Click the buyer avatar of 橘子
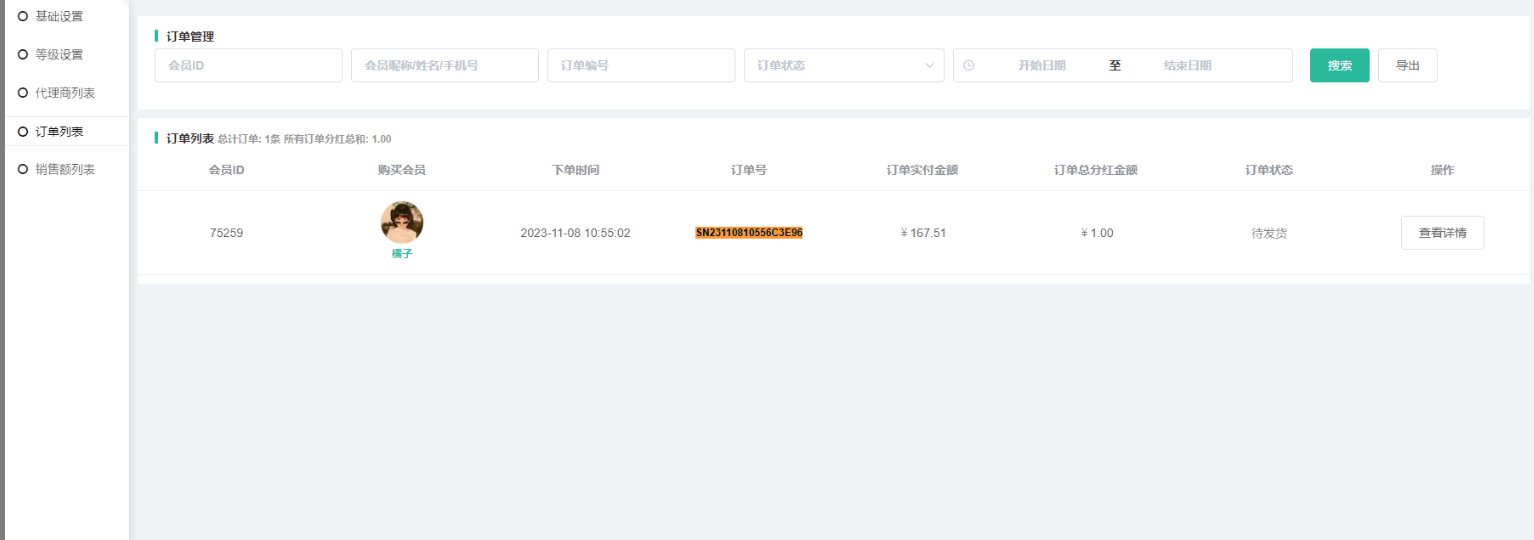 pos(402,222)
